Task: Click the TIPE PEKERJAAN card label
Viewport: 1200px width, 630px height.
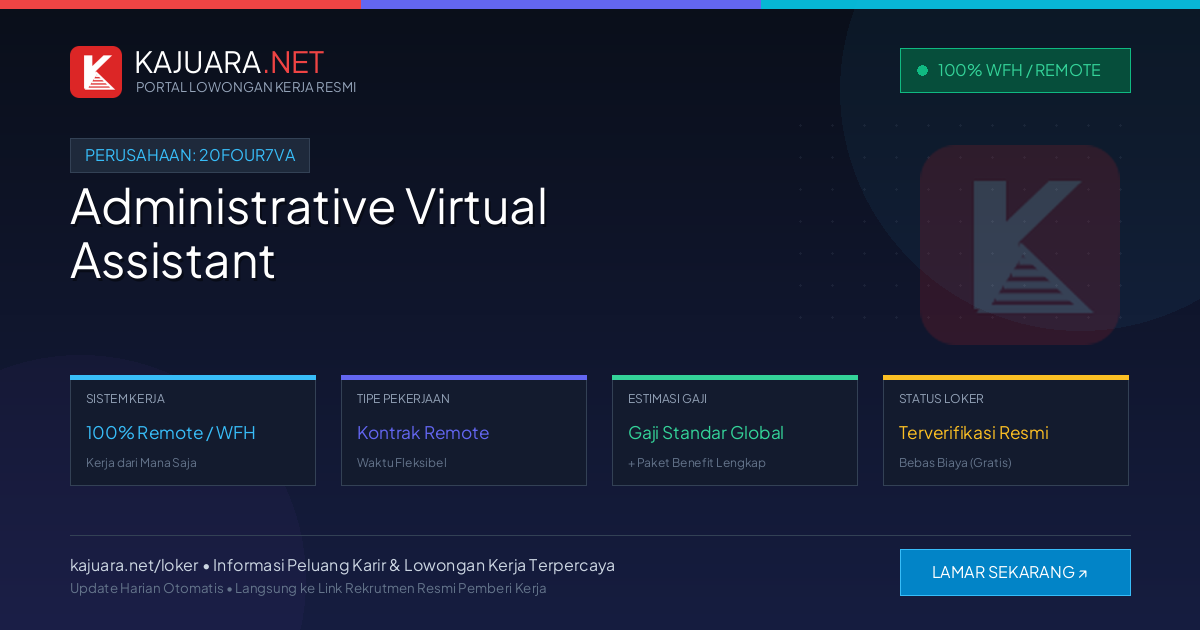Action: point(403,398)
